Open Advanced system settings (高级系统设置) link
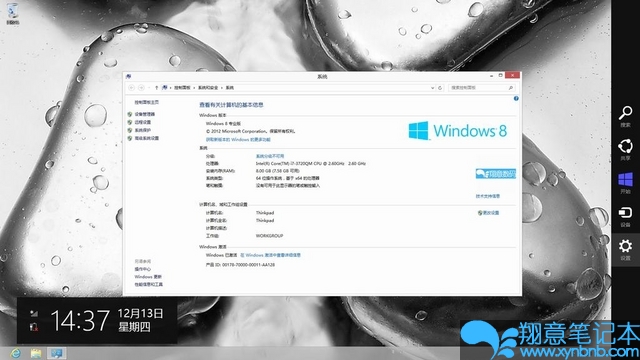Image resolution: width=640 pixels, height=360 pixels. tap(147, 138)
